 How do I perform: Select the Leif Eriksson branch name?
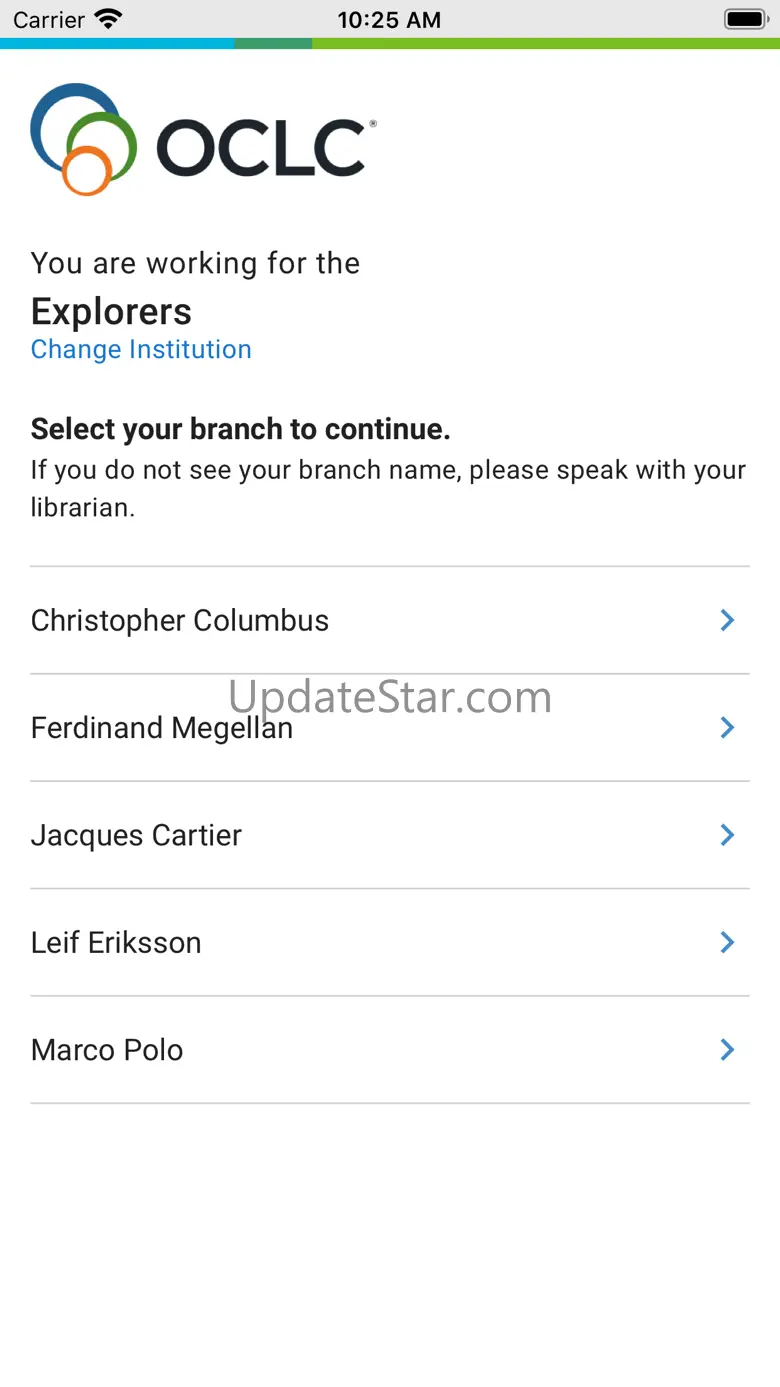116,942
